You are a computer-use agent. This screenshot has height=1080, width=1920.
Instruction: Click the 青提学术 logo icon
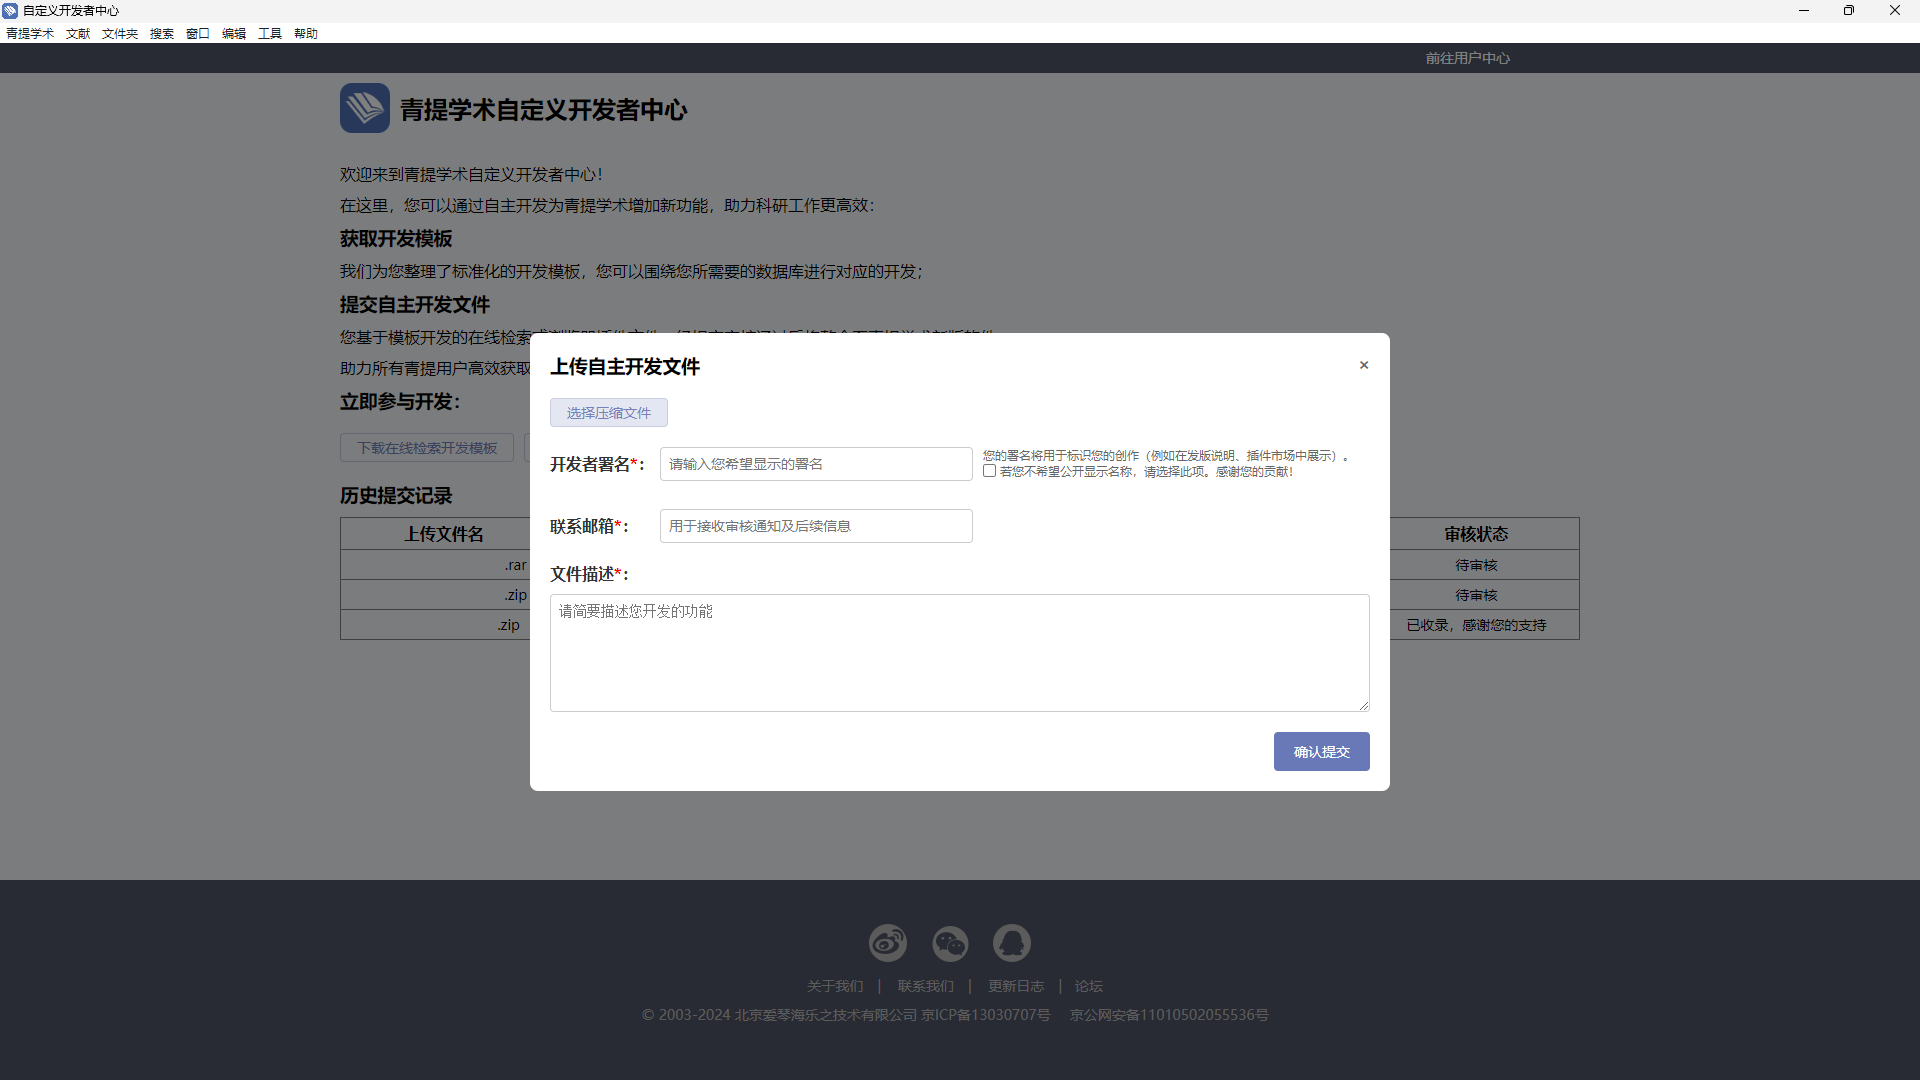coord(364,108)
